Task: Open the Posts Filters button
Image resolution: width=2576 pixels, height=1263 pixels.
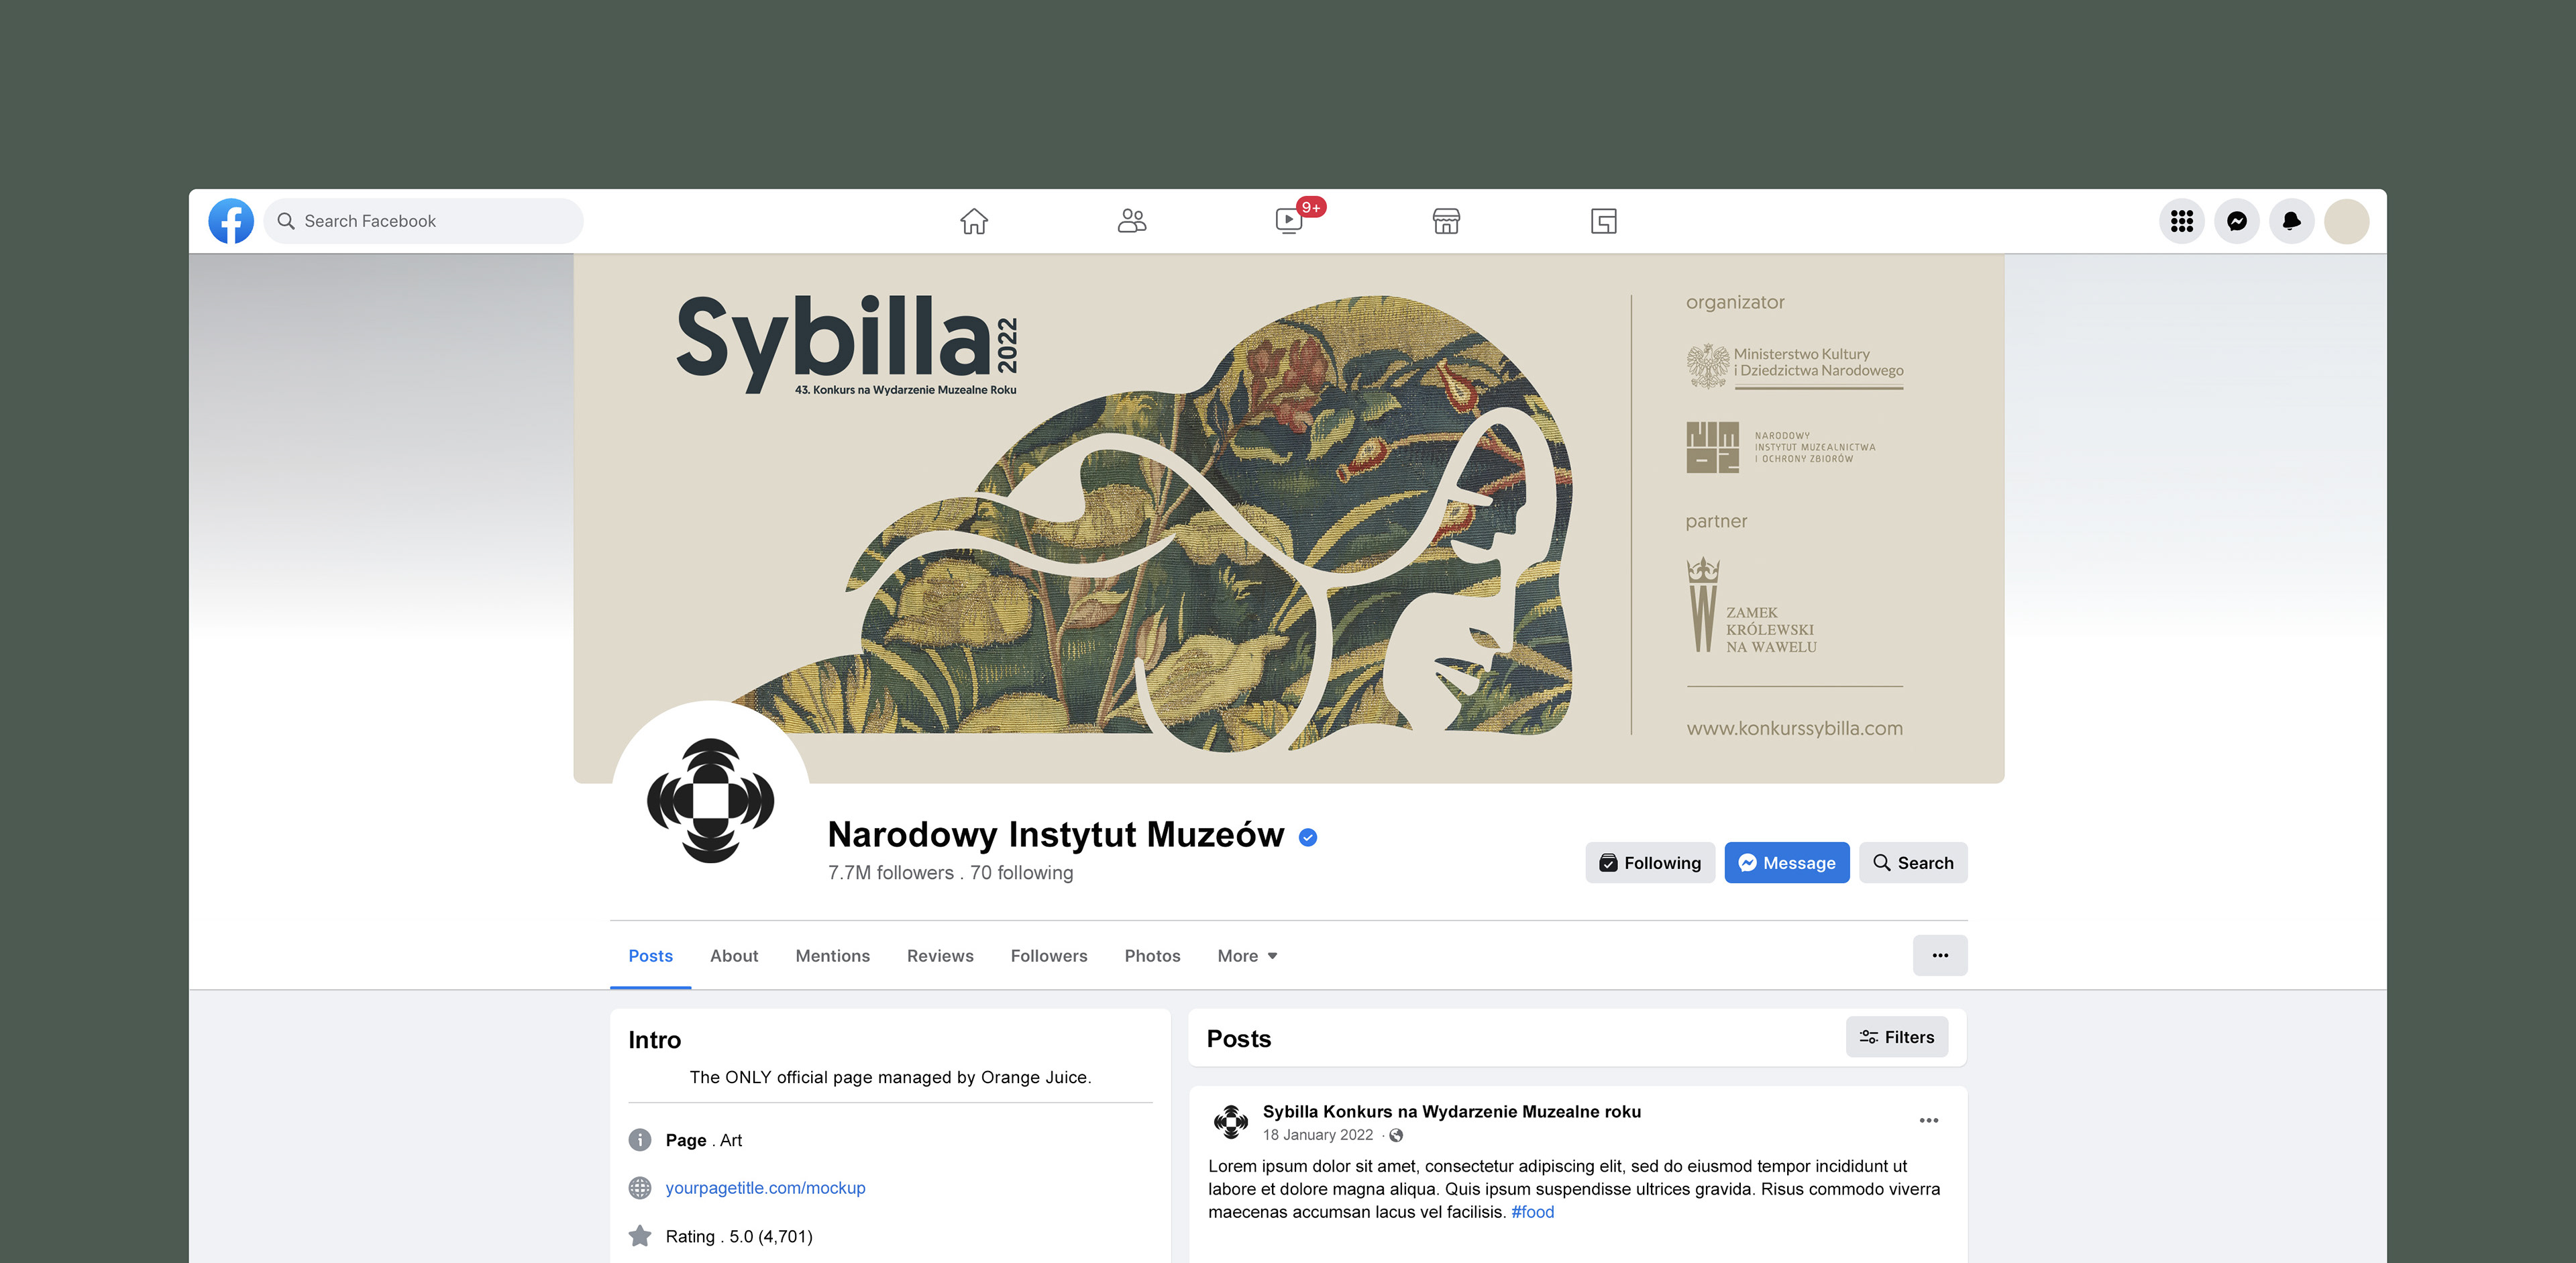Action: [1896, 1038]
